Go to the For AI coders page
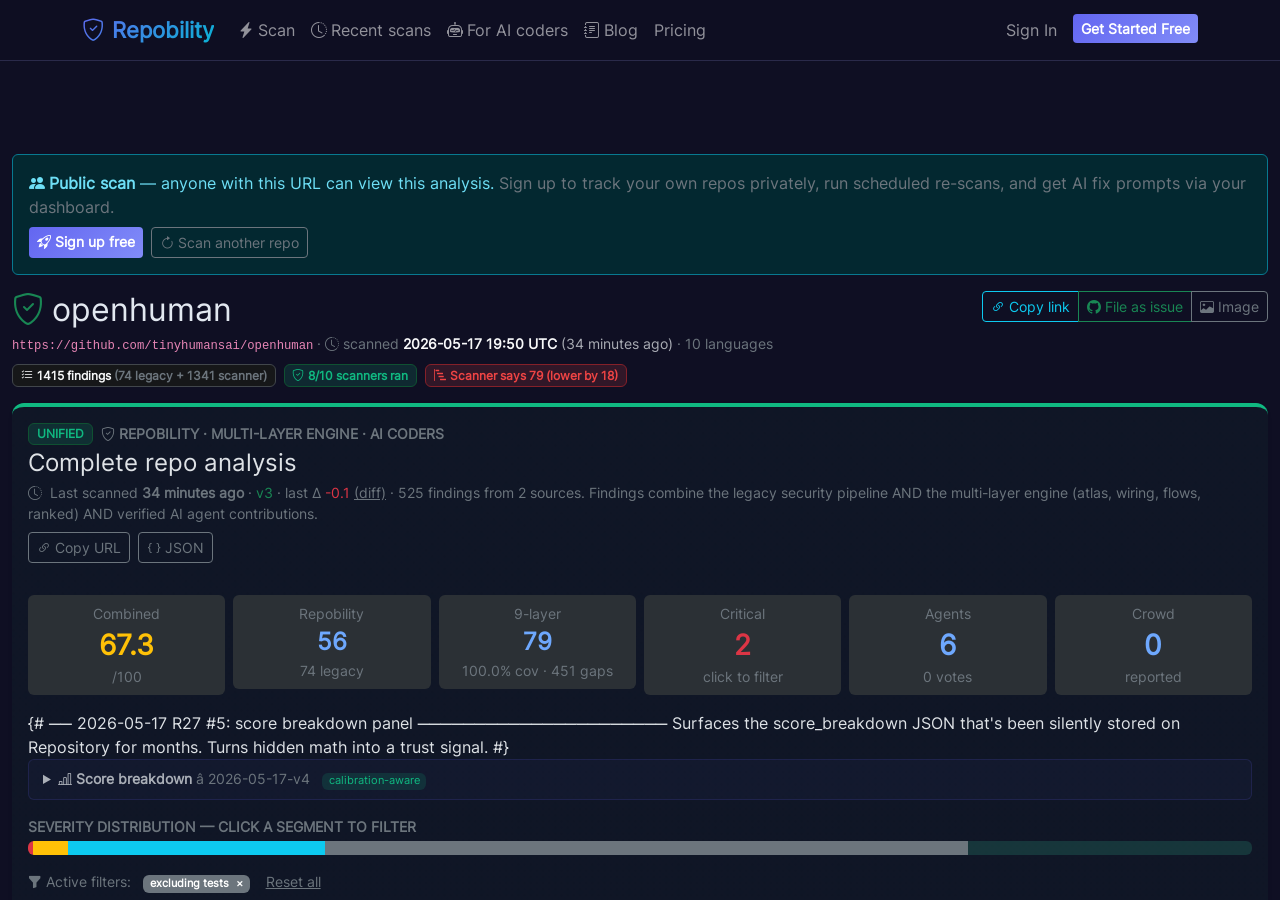1280x900 pixels. pos(507,30)
